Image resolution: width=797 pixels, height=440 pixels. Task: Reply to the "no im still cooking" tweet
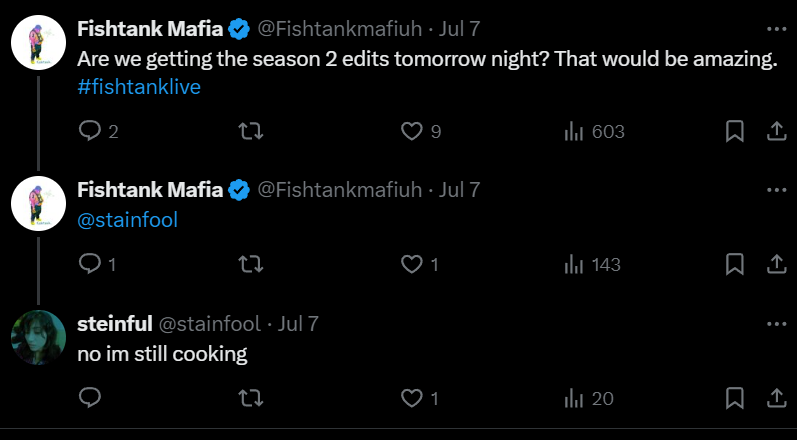point(90,398)
